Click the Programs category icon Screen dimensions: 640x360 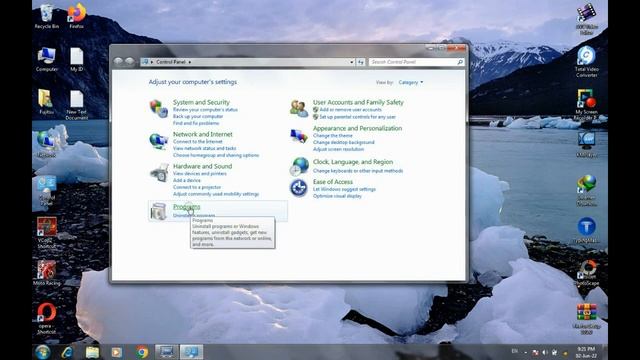coord(159,211)
